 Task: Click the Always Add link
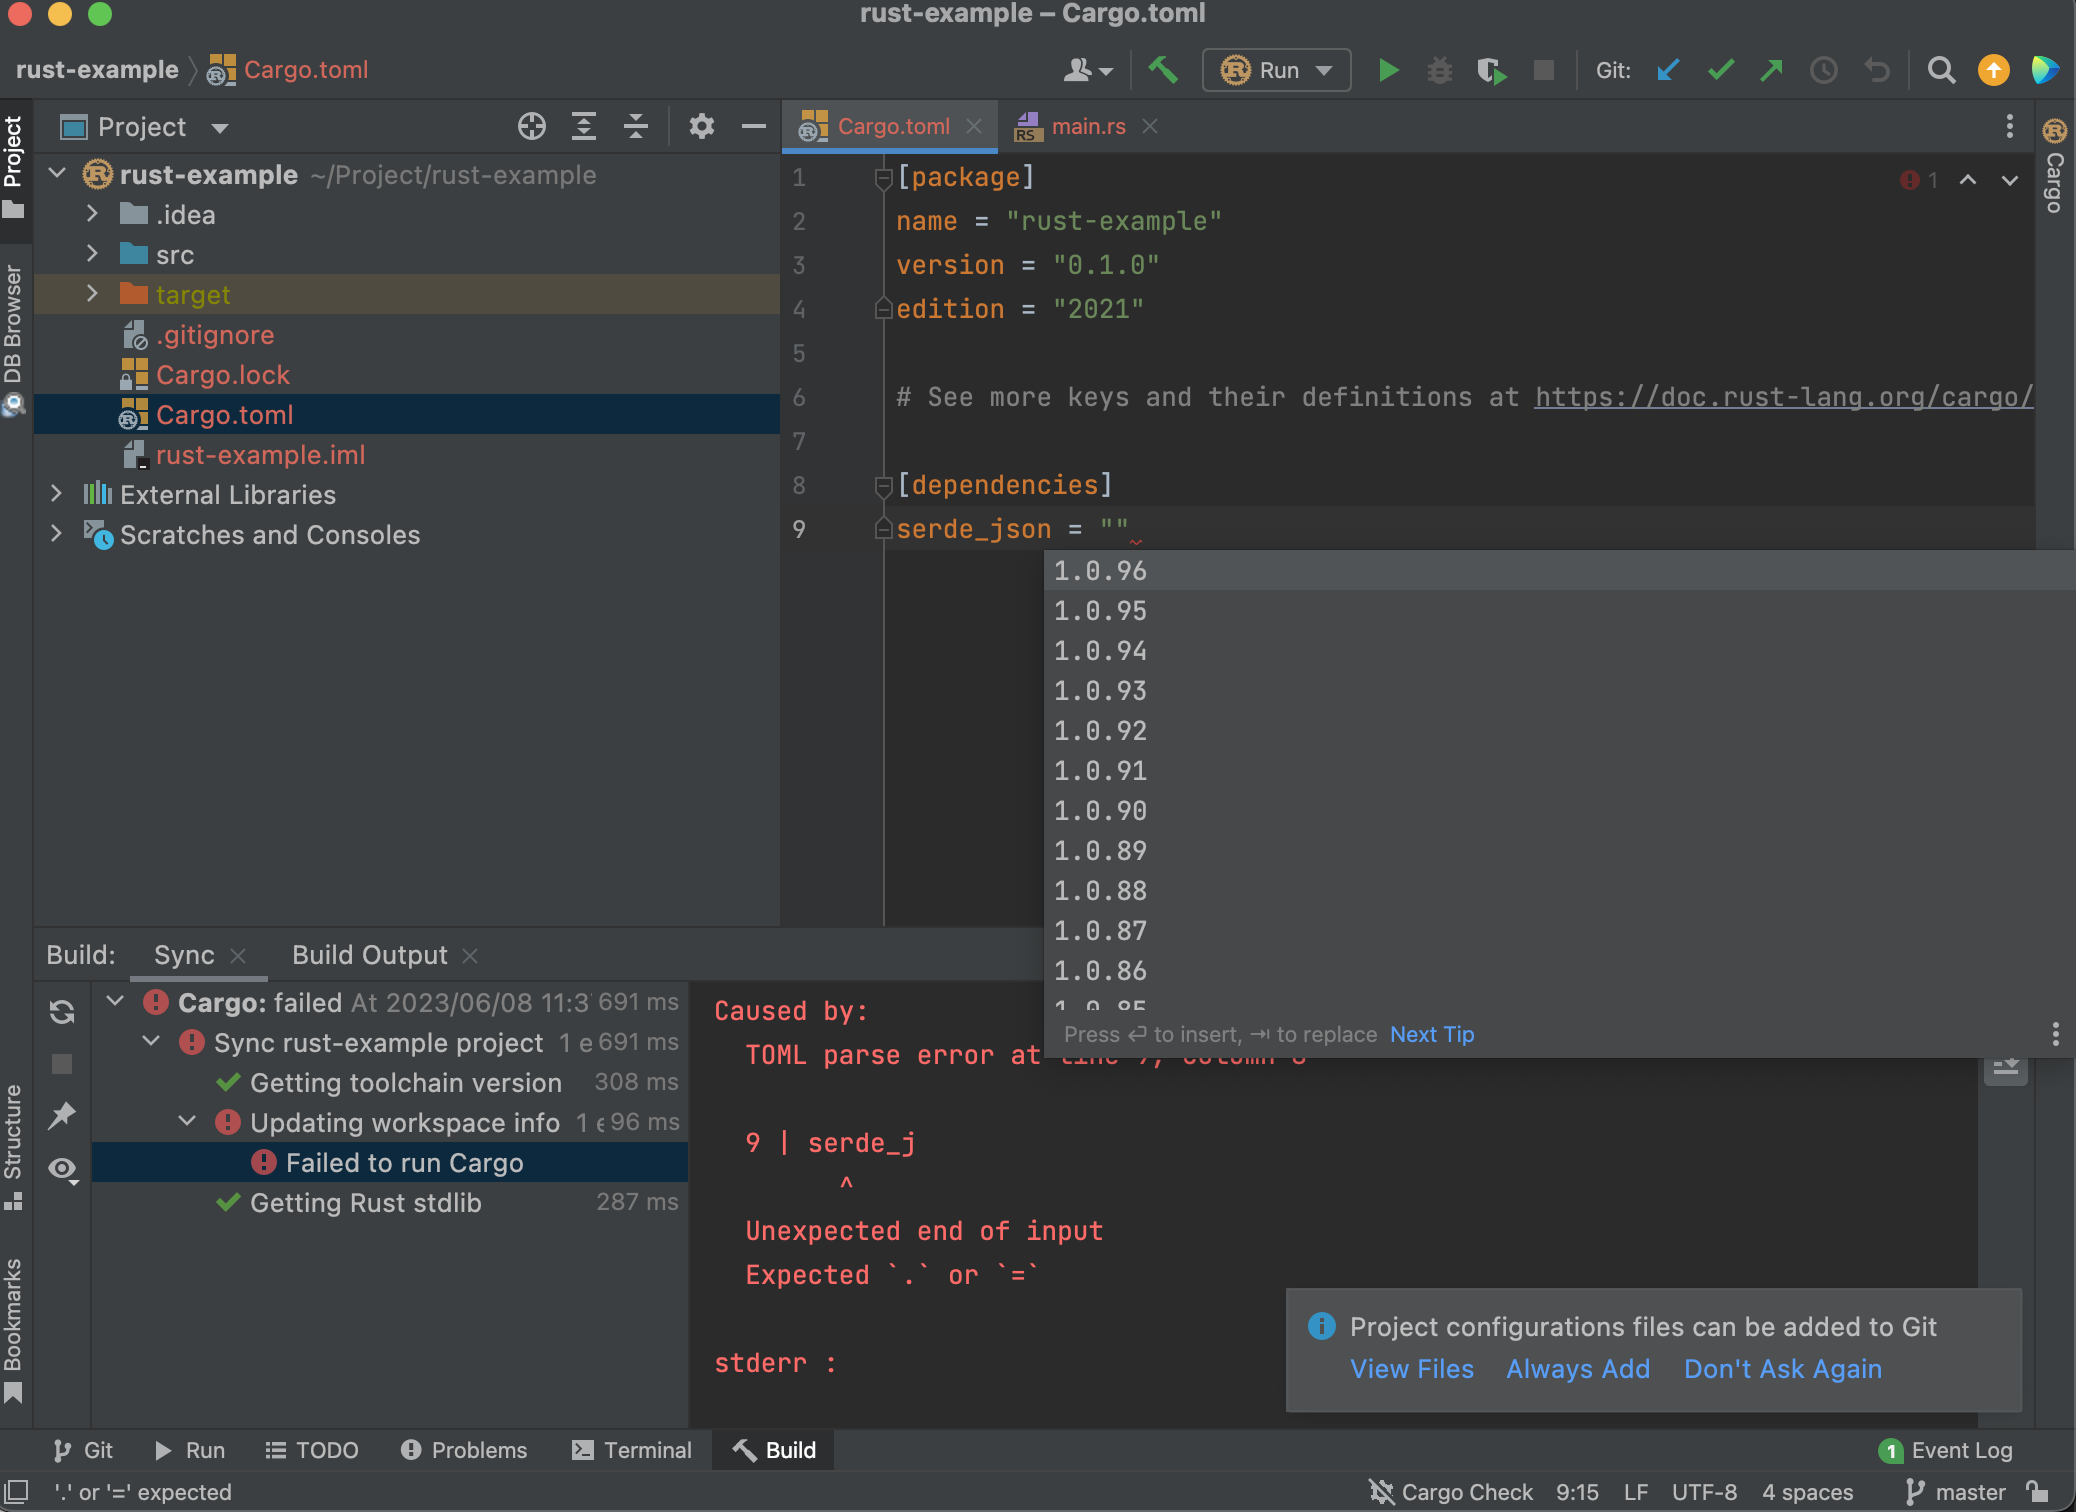click(x=1578, y=1369)
